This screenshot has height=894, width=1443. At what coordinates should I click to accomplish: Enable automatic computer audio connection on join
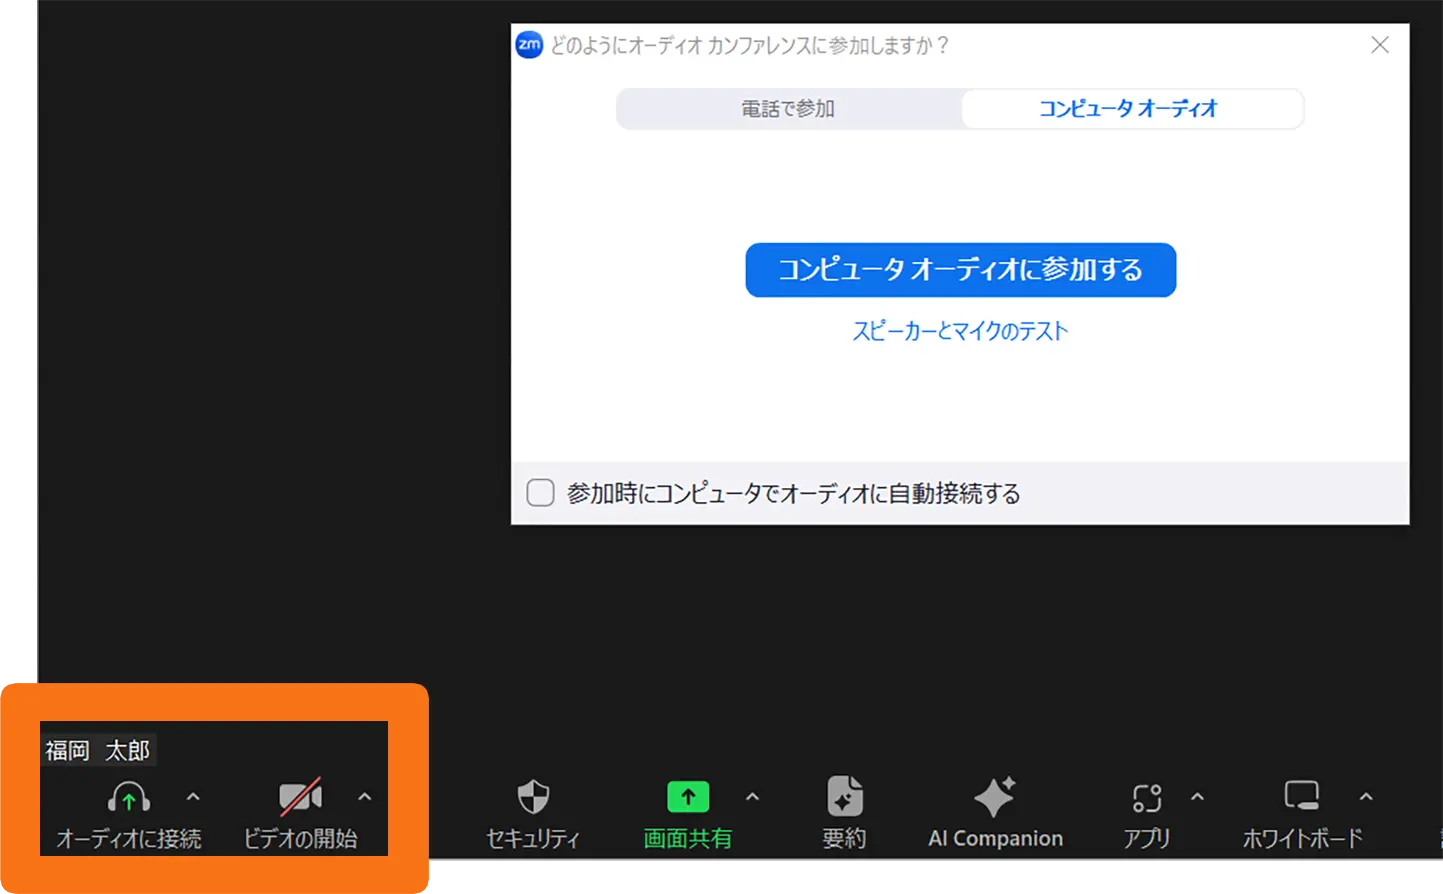[x=540, y=492]
